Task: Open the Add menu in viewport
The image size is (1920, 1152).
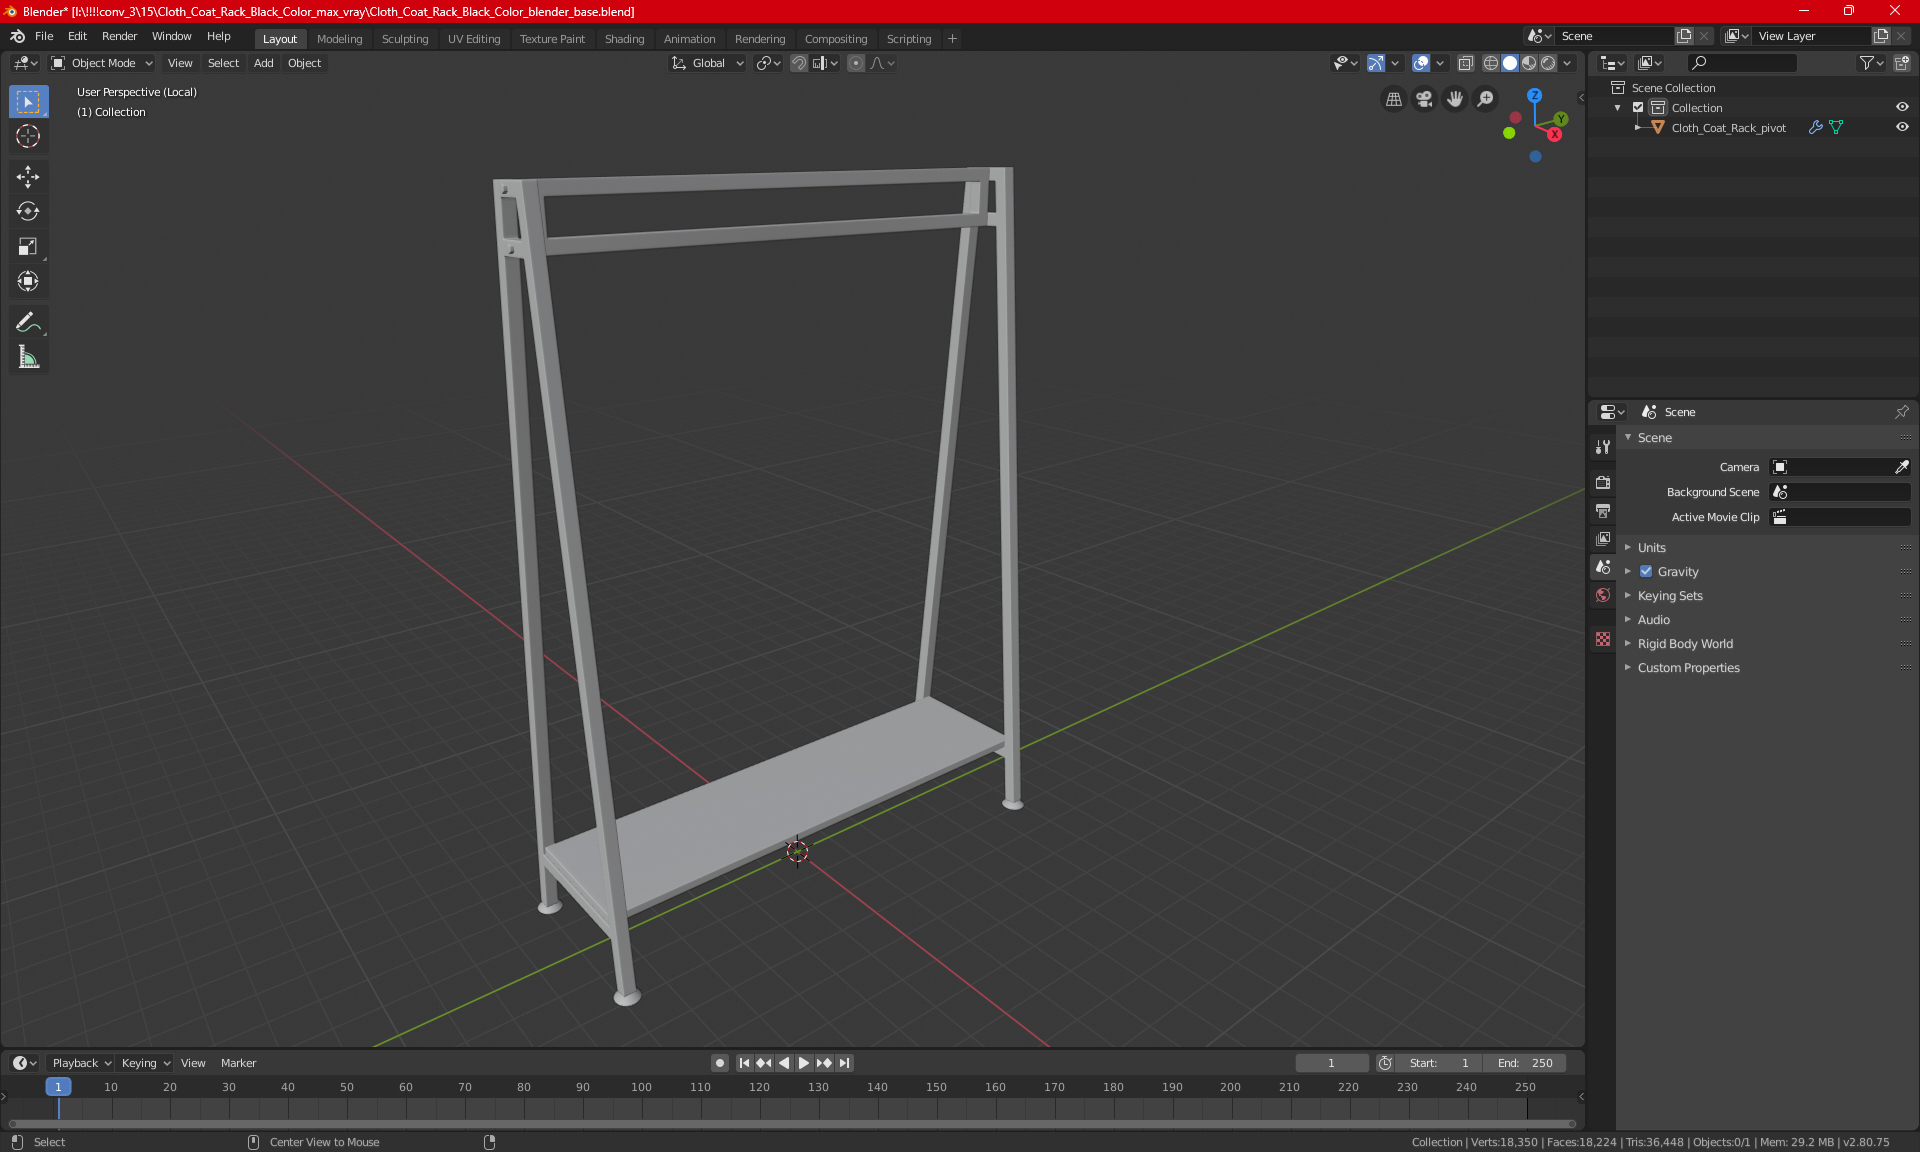Action: point(263,63)
